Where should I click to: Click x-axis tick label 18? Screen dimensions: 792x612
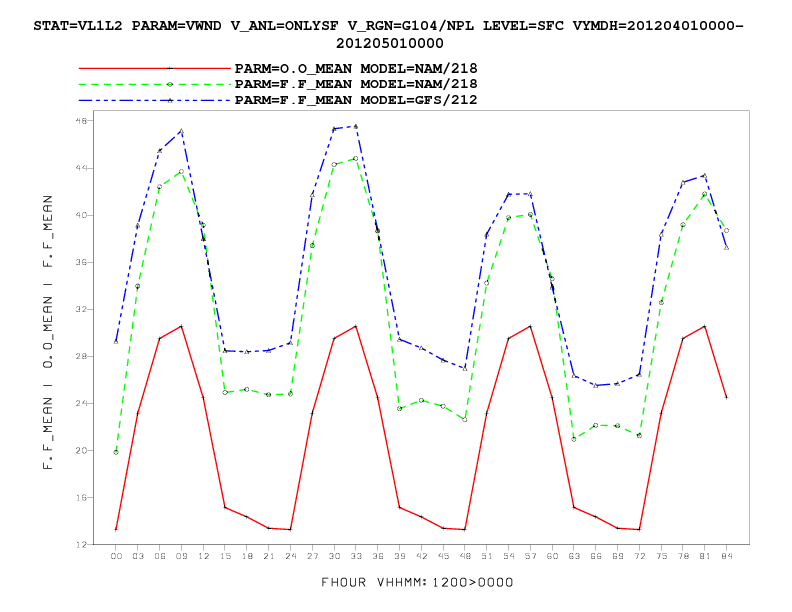[x=247, y=556]
